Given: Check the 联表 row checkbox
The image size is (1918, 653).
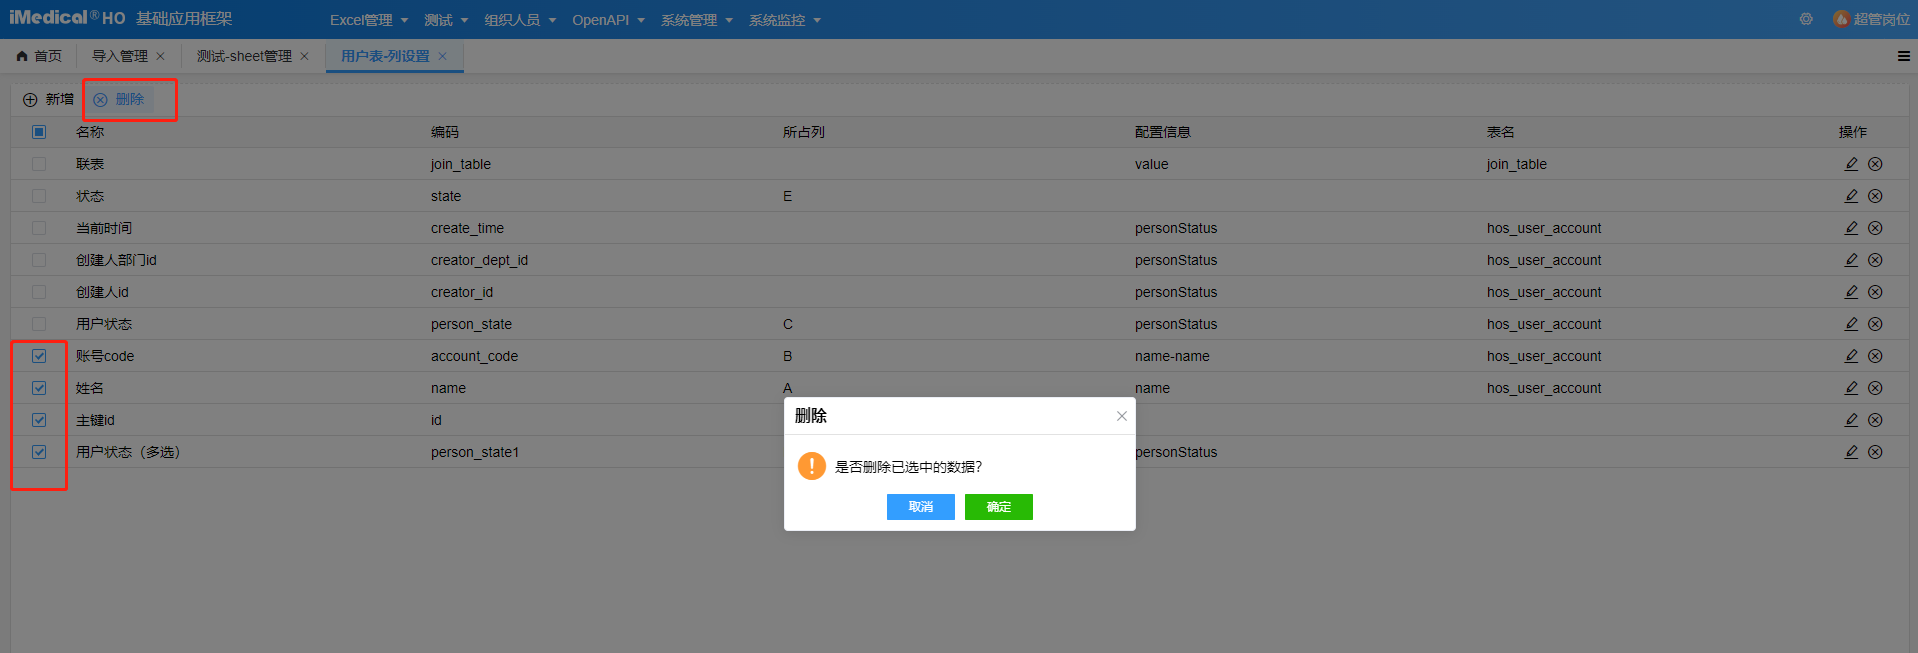Looking at the screenshot, I should point(39,164).
